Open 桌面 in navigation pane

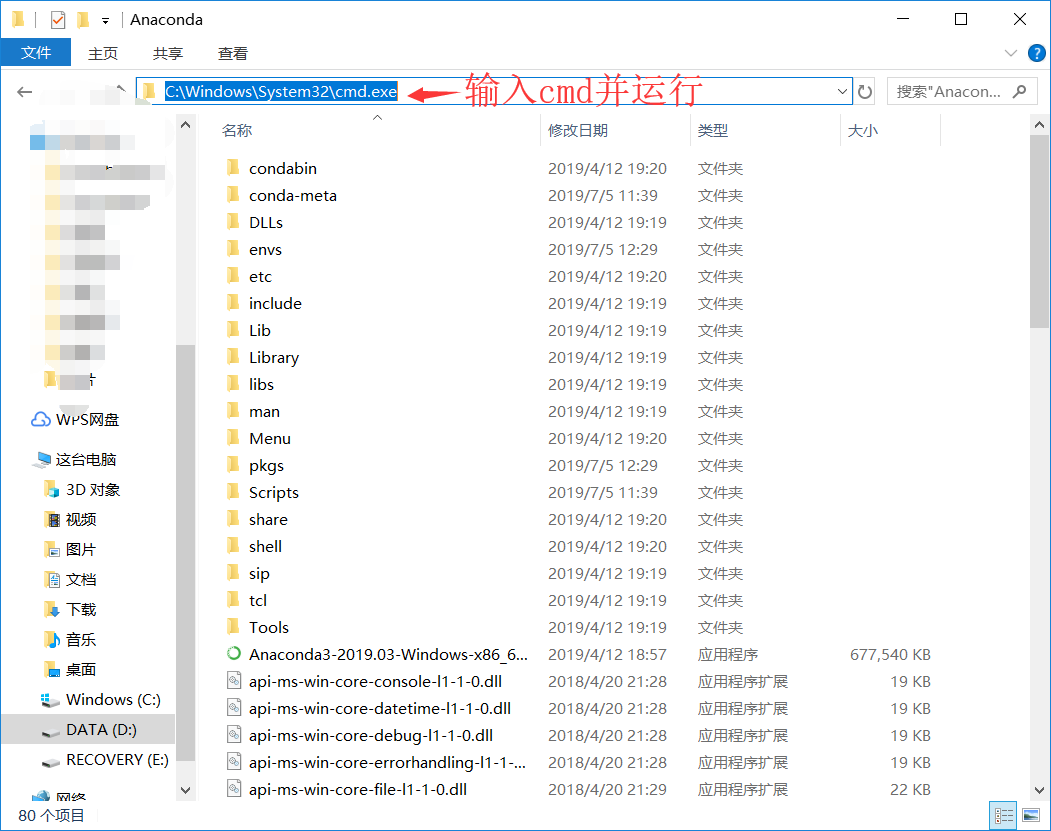pyautogui.click(x=81, y=669)
